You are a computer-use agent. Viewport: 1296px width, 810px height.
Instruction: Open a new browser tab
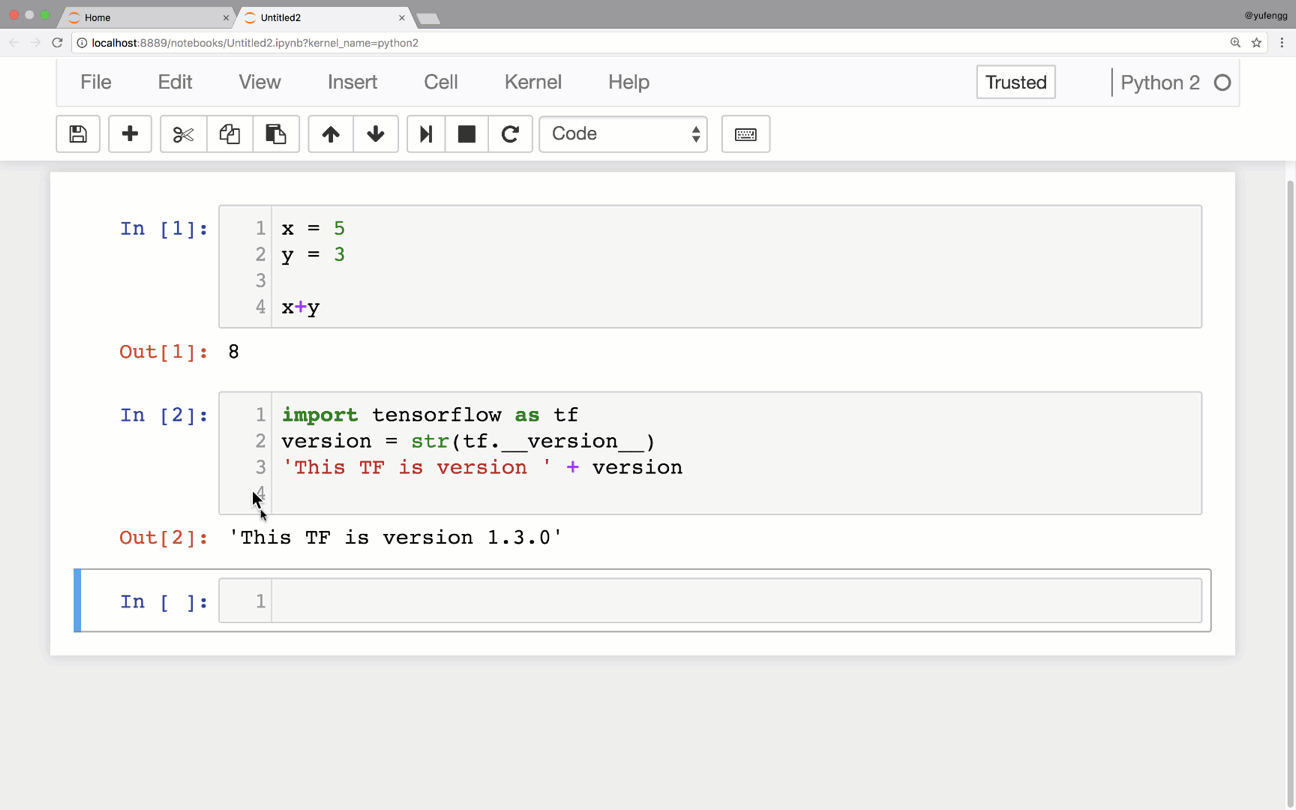pos(428,19)
